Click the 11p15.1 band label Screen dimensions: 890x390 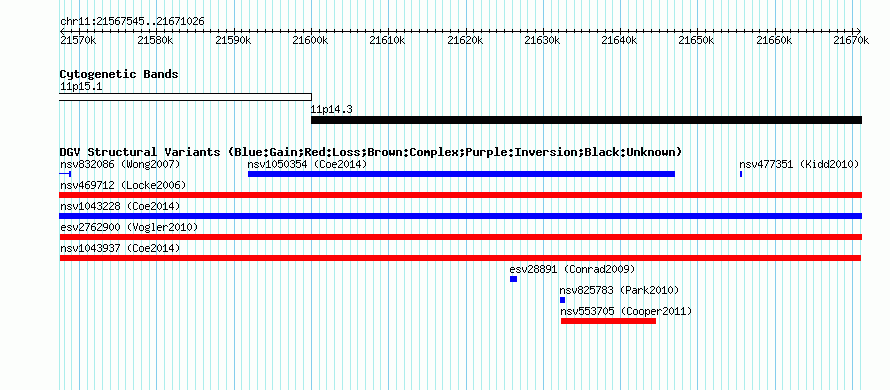[x=81, y=87]
